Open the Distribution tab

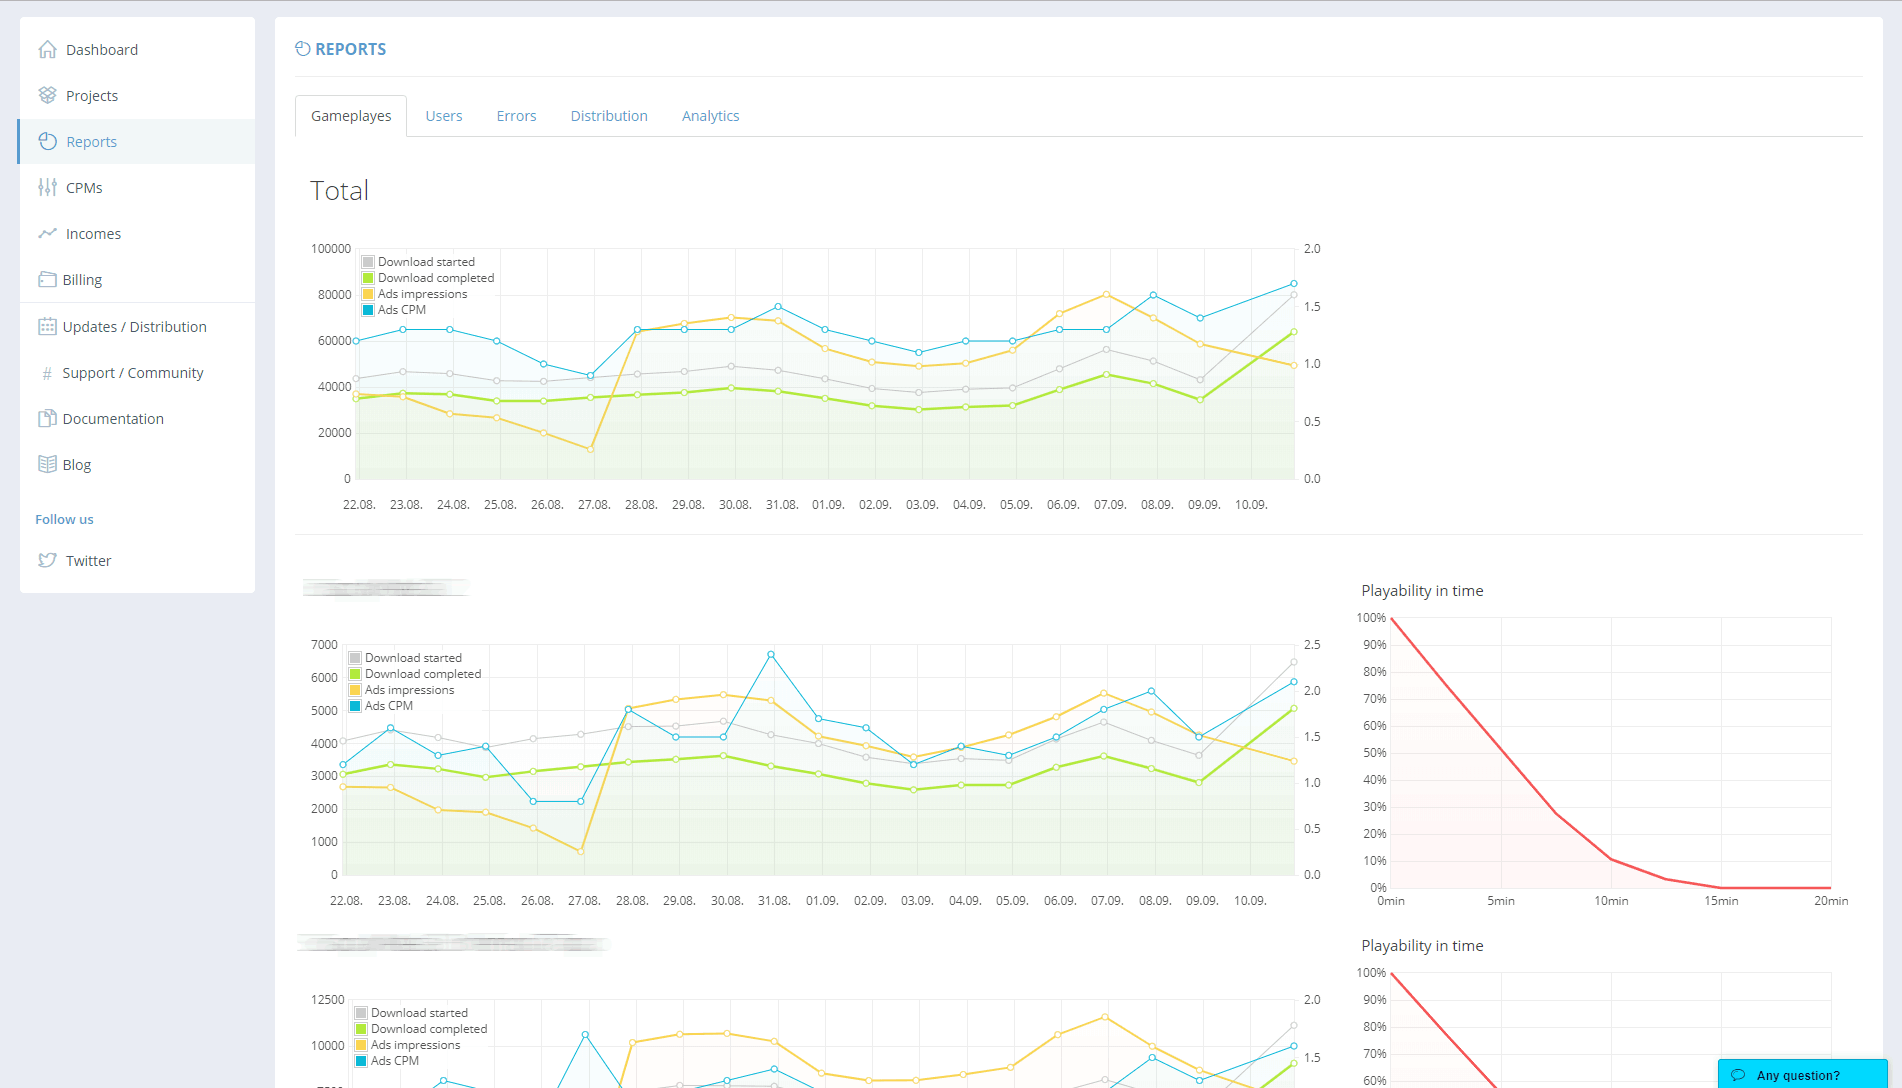609,116
